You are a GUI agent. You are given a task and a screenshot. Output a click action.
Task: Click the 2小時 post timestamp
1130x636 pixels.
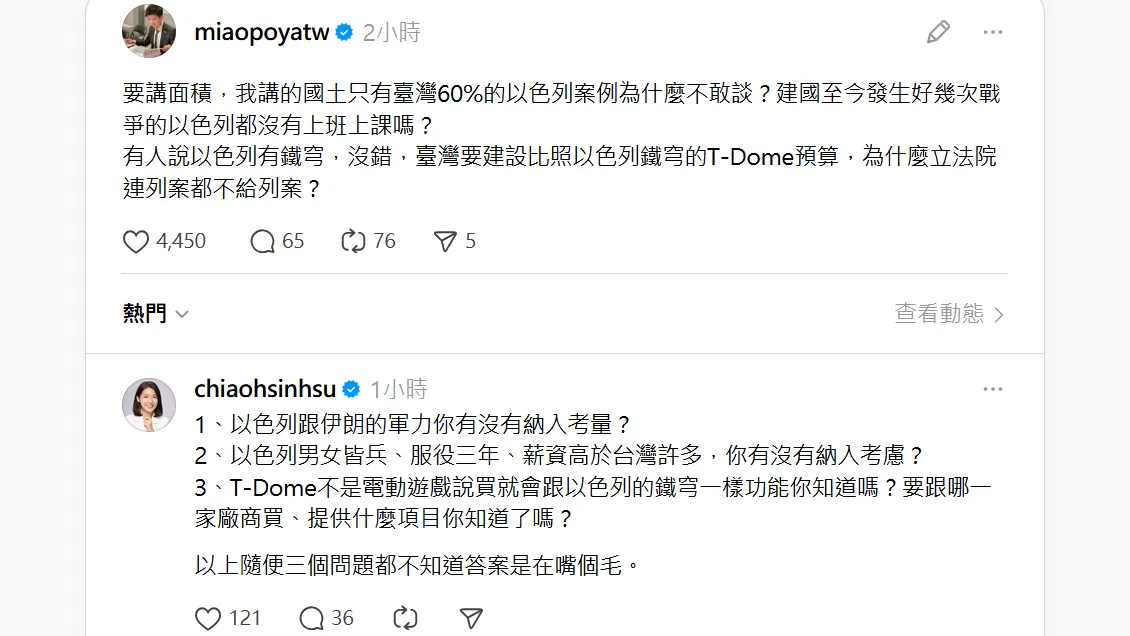coord(391,32)
